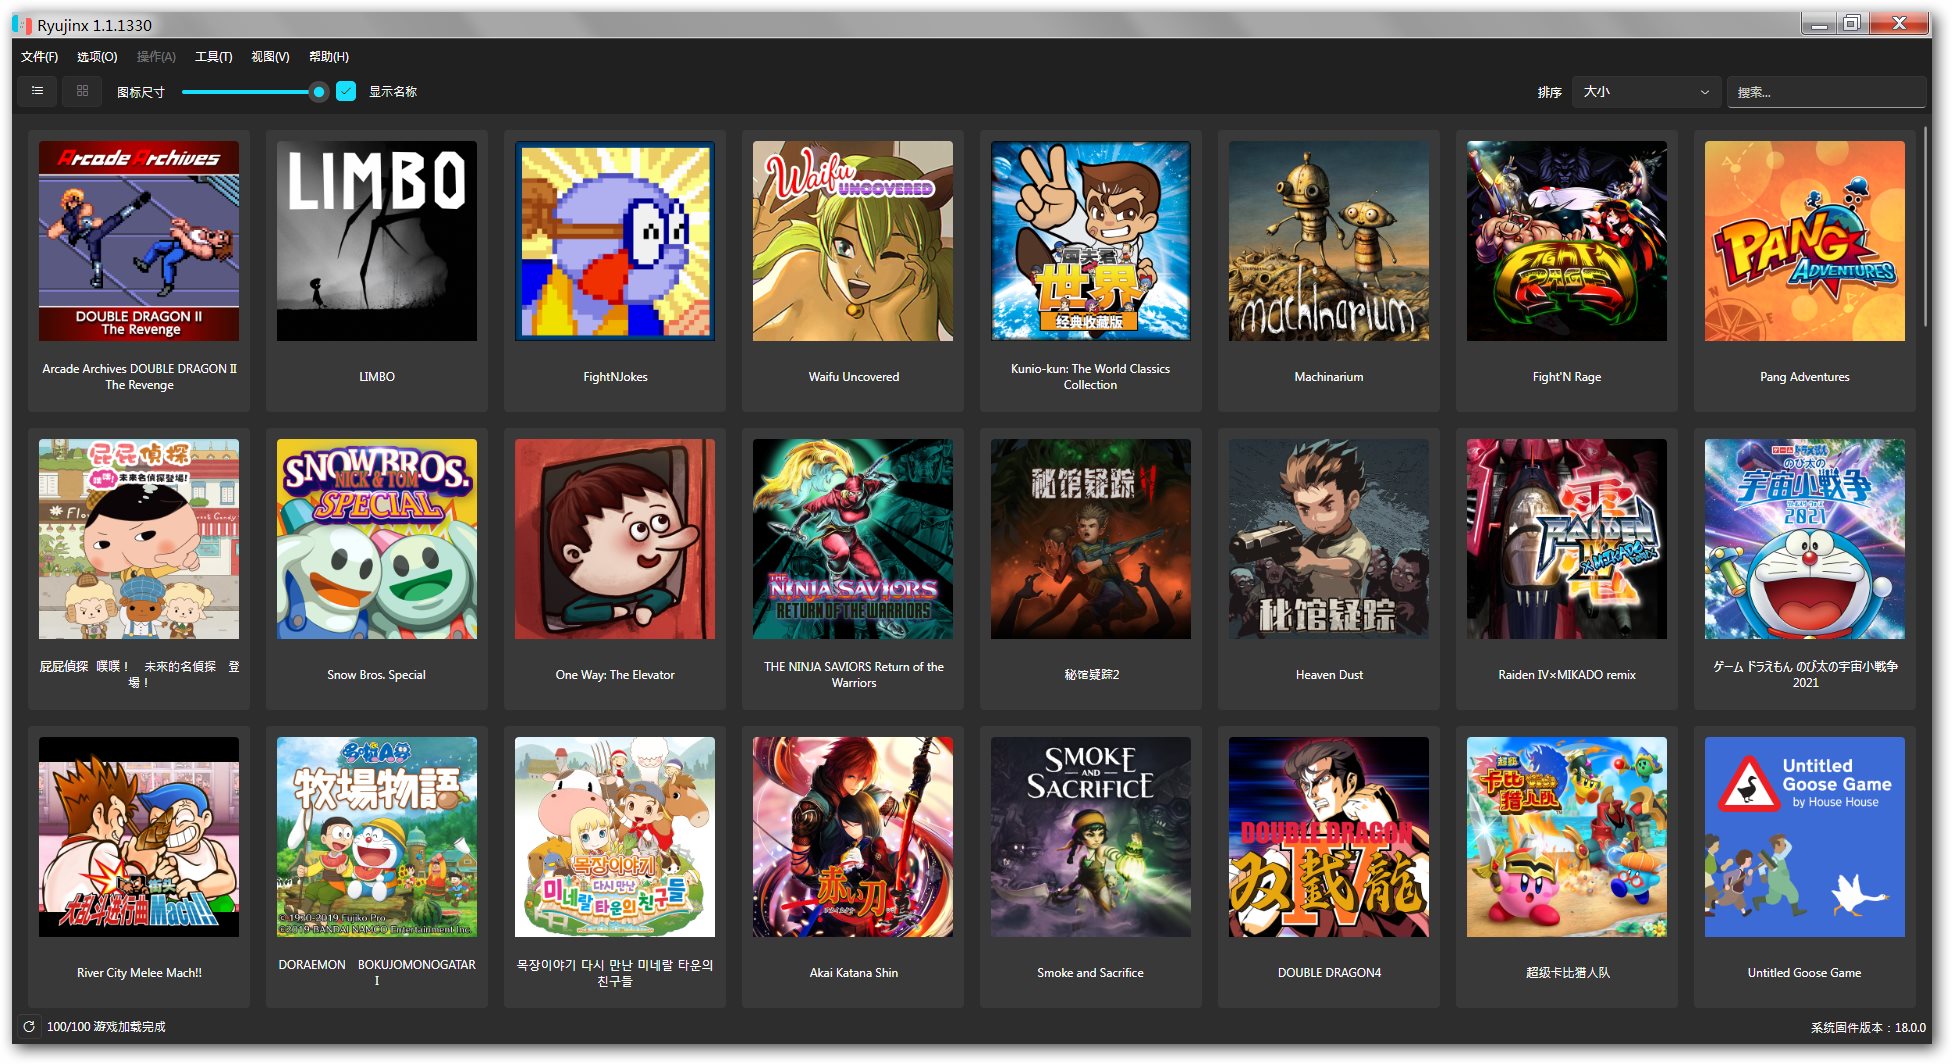Select the DOUBLE DRAGON4 game cover
Image resolution: width=1952 pixels, height=1064 pixels.
[x=1329, y=837]
